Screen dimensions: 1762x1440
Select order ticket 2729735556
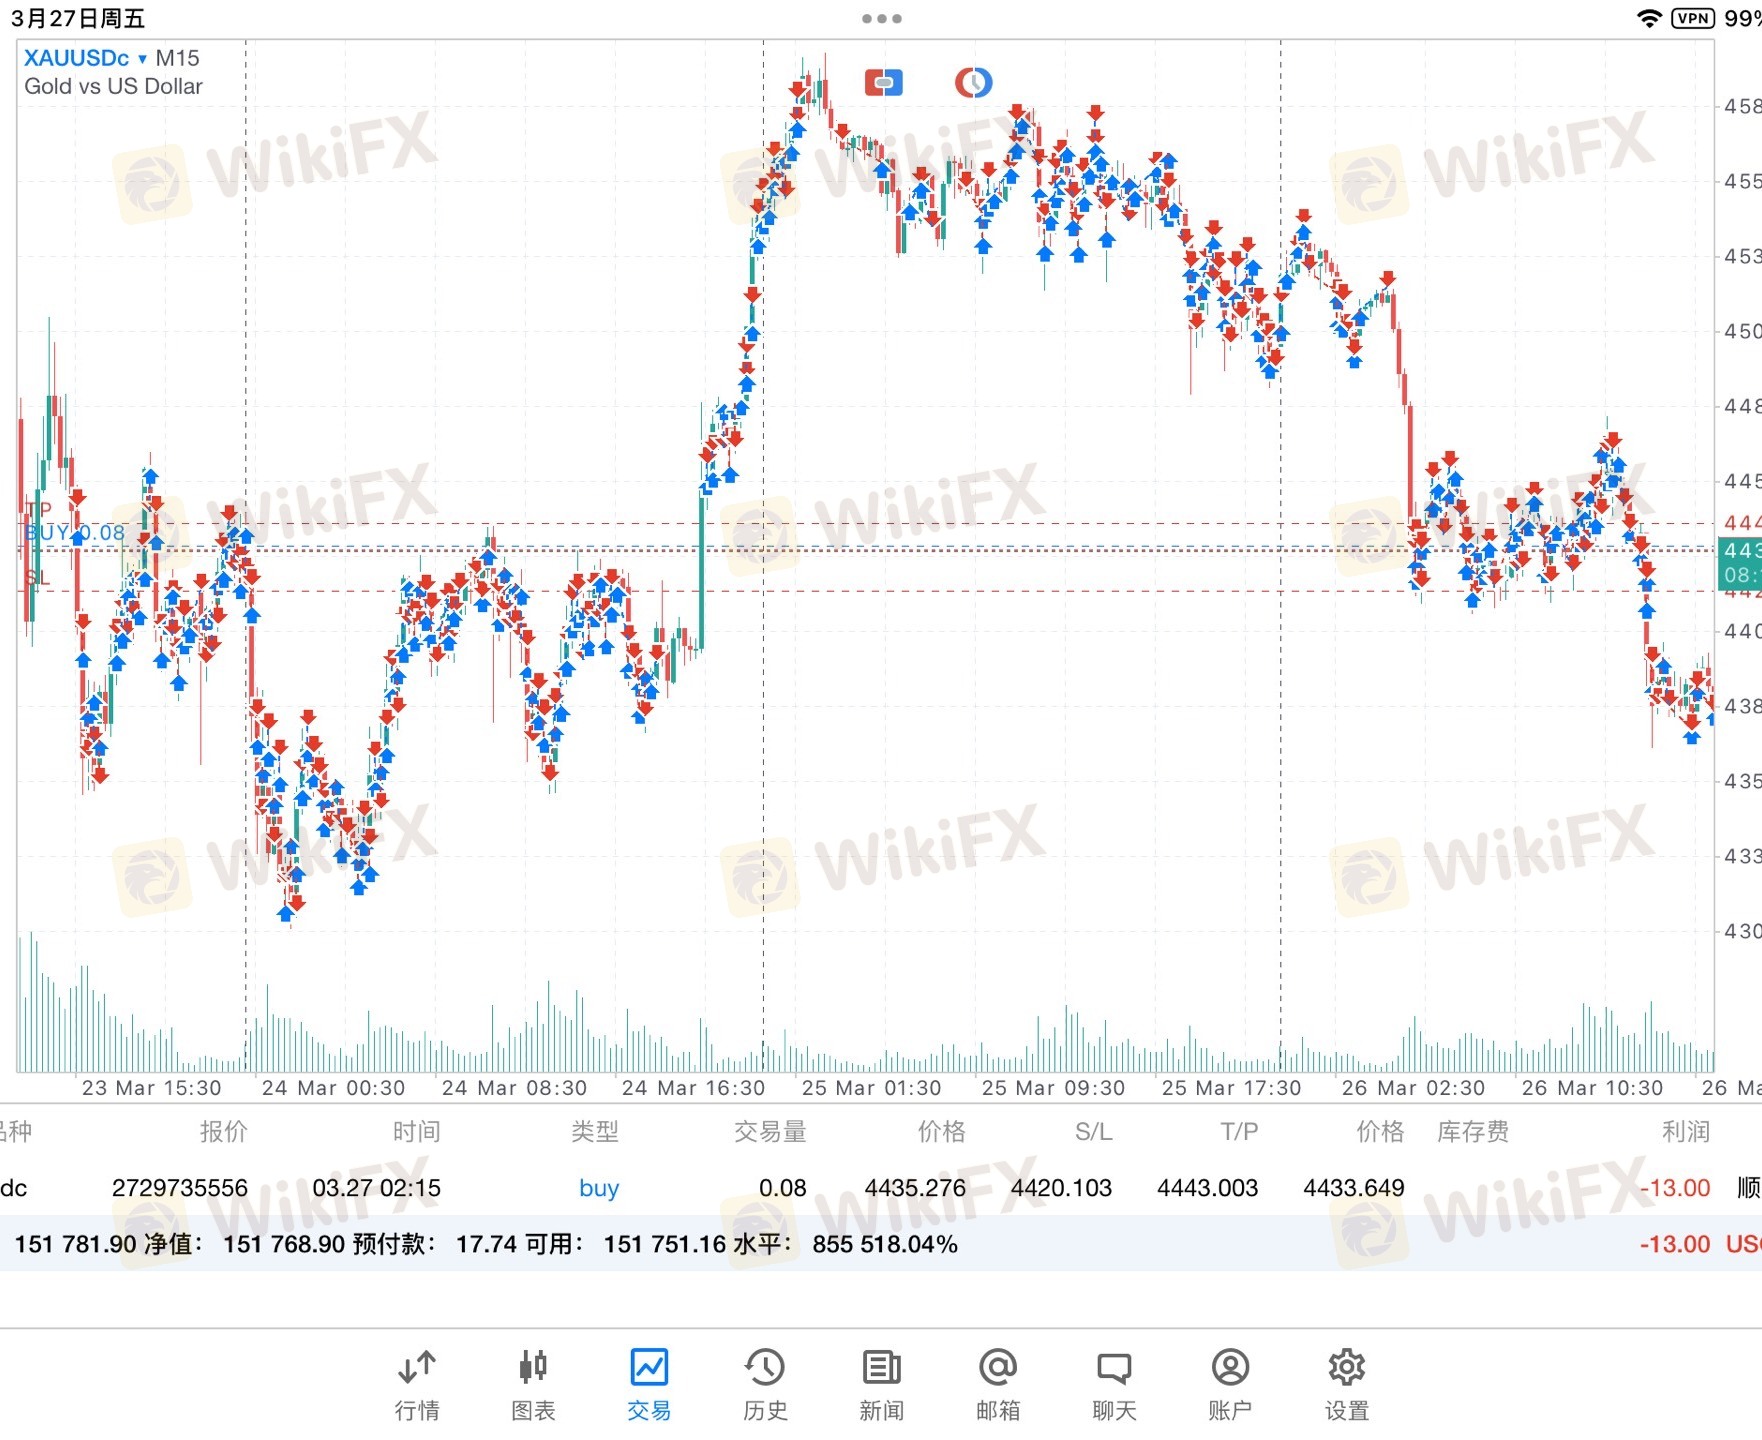(x=180, y=1188)
